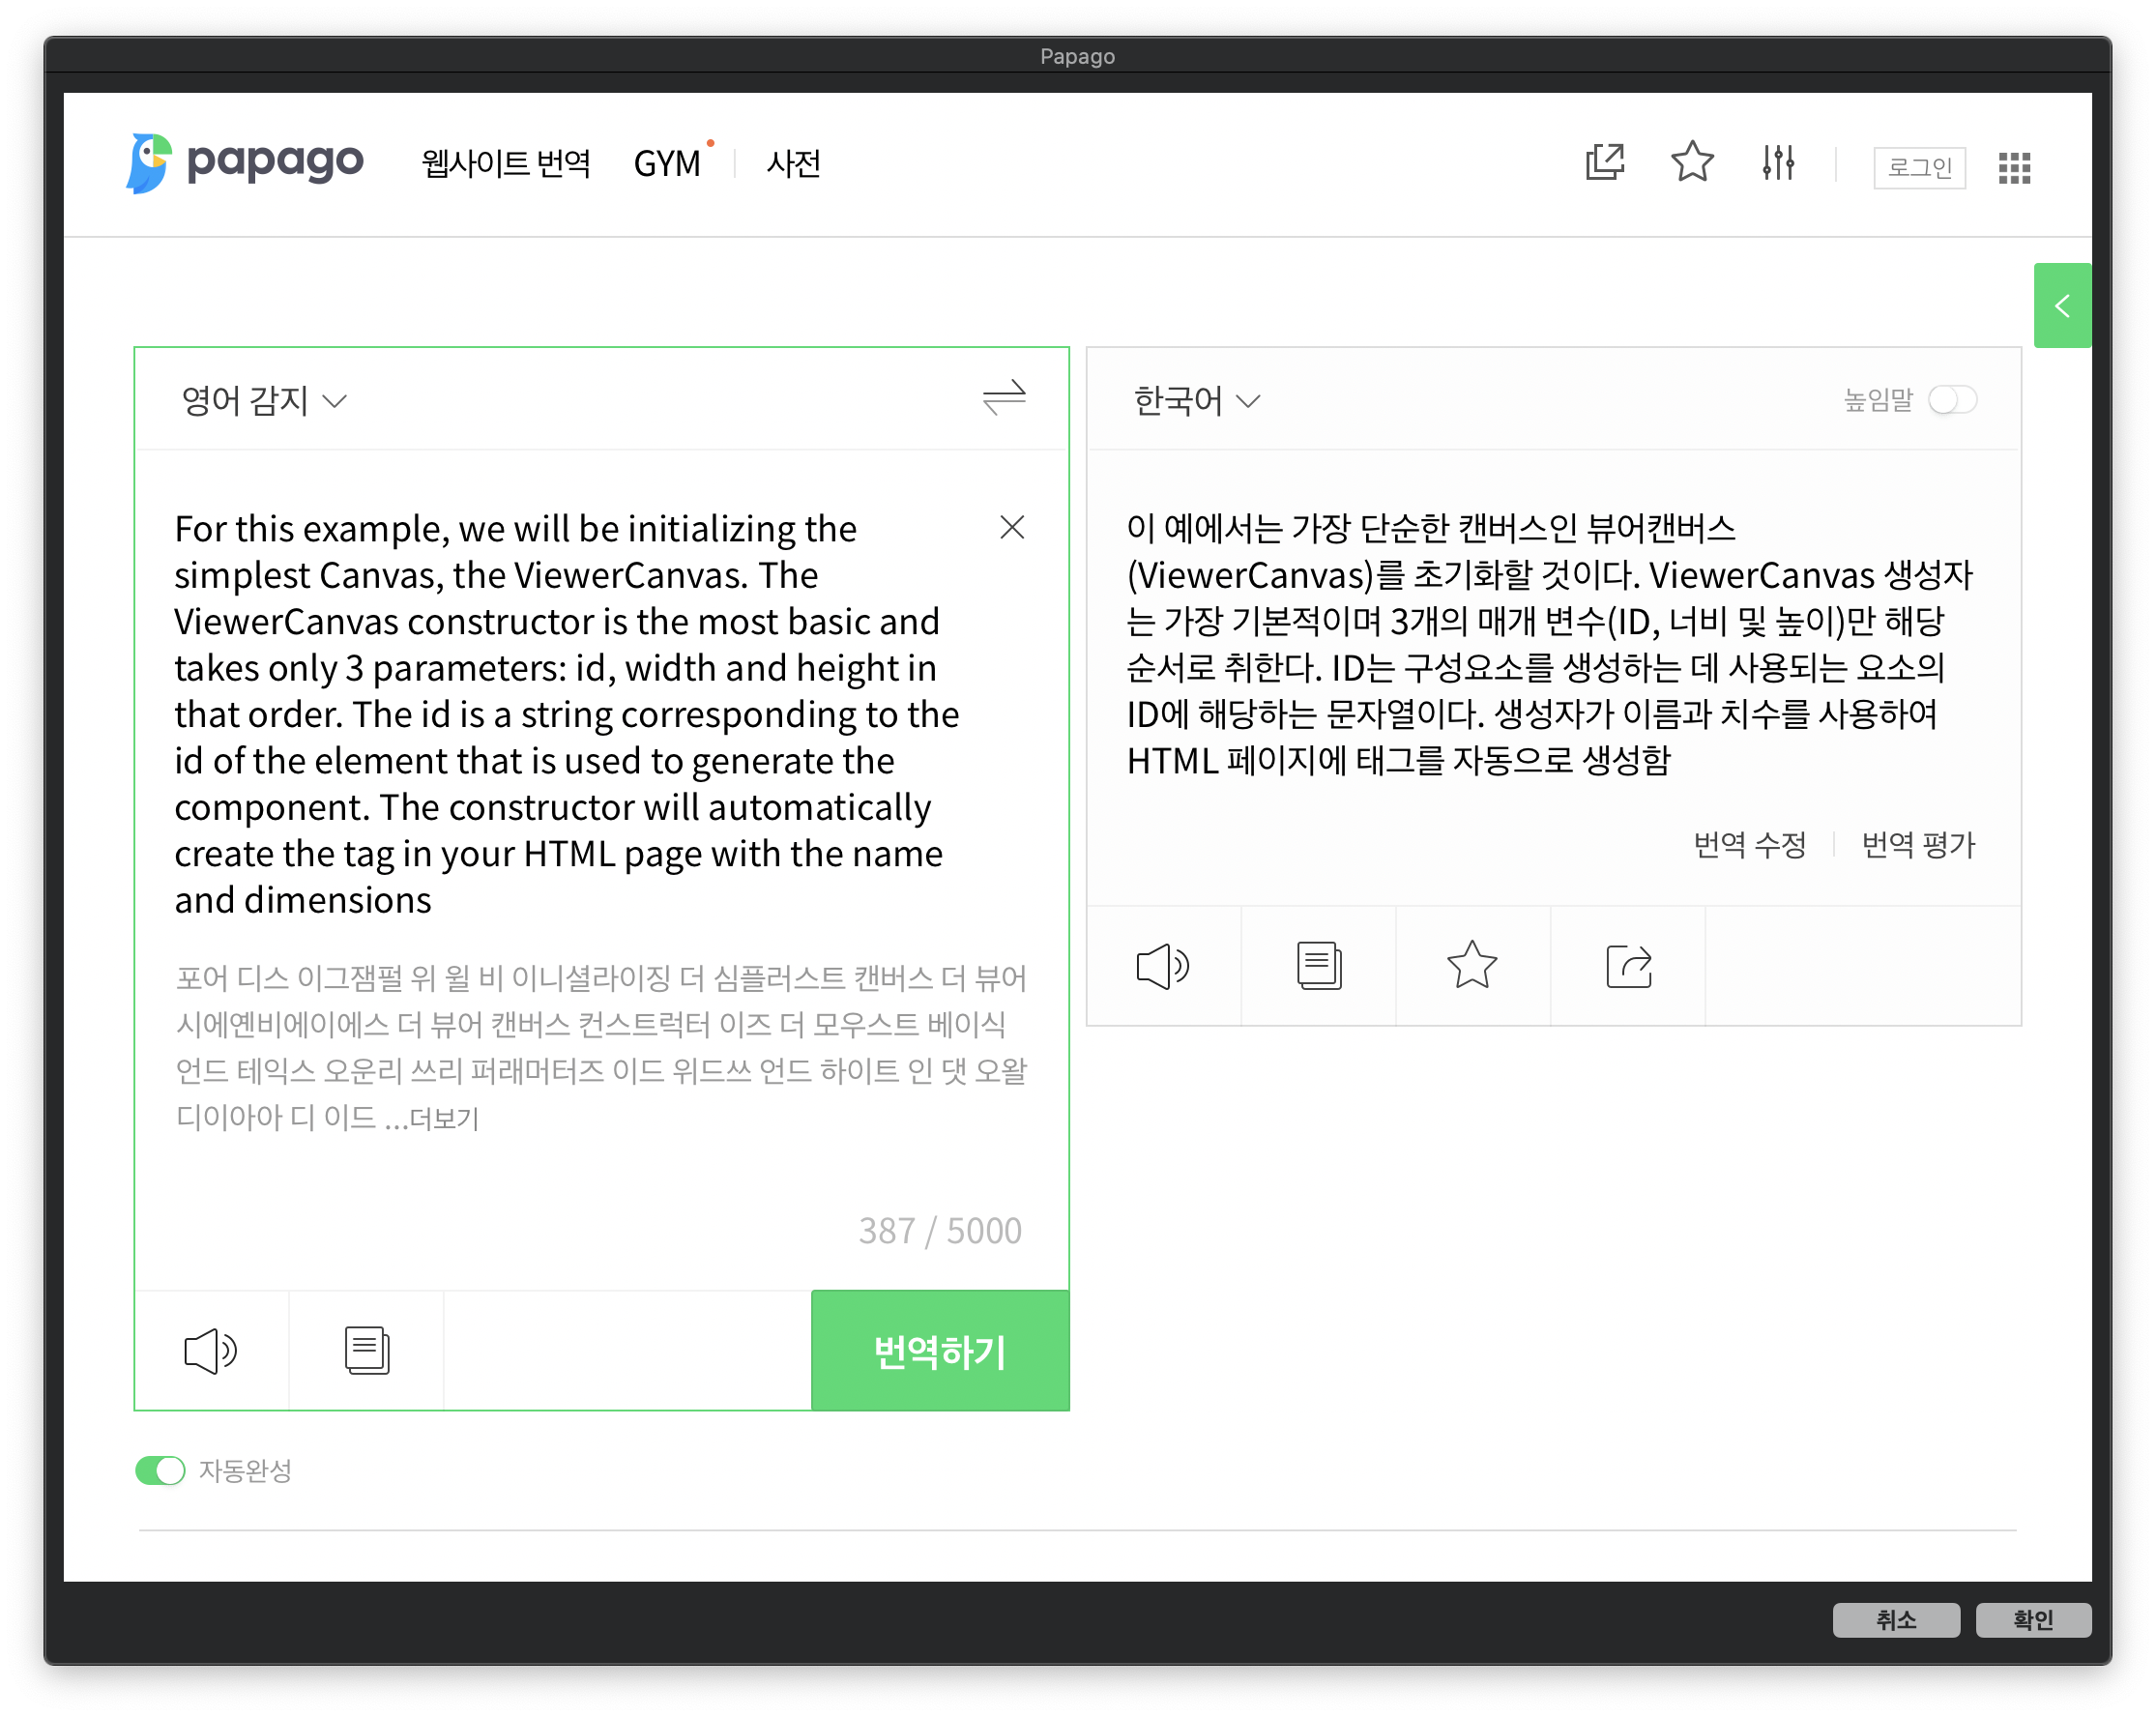Play audio of the source English text
The width and height of the screenshot is (2156, 1717).
211,1352
